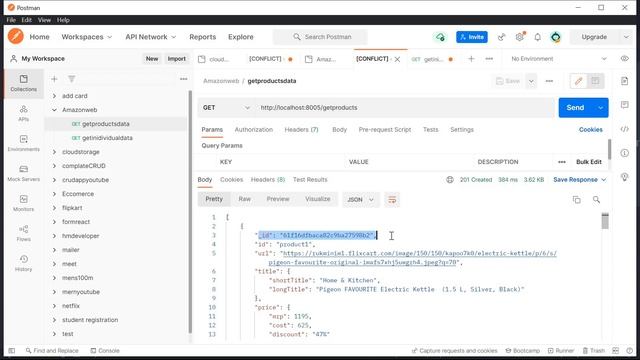This screenshot has width=640, height=360.
Task: Expand the flipkart collection
Action: click(54, 208)
